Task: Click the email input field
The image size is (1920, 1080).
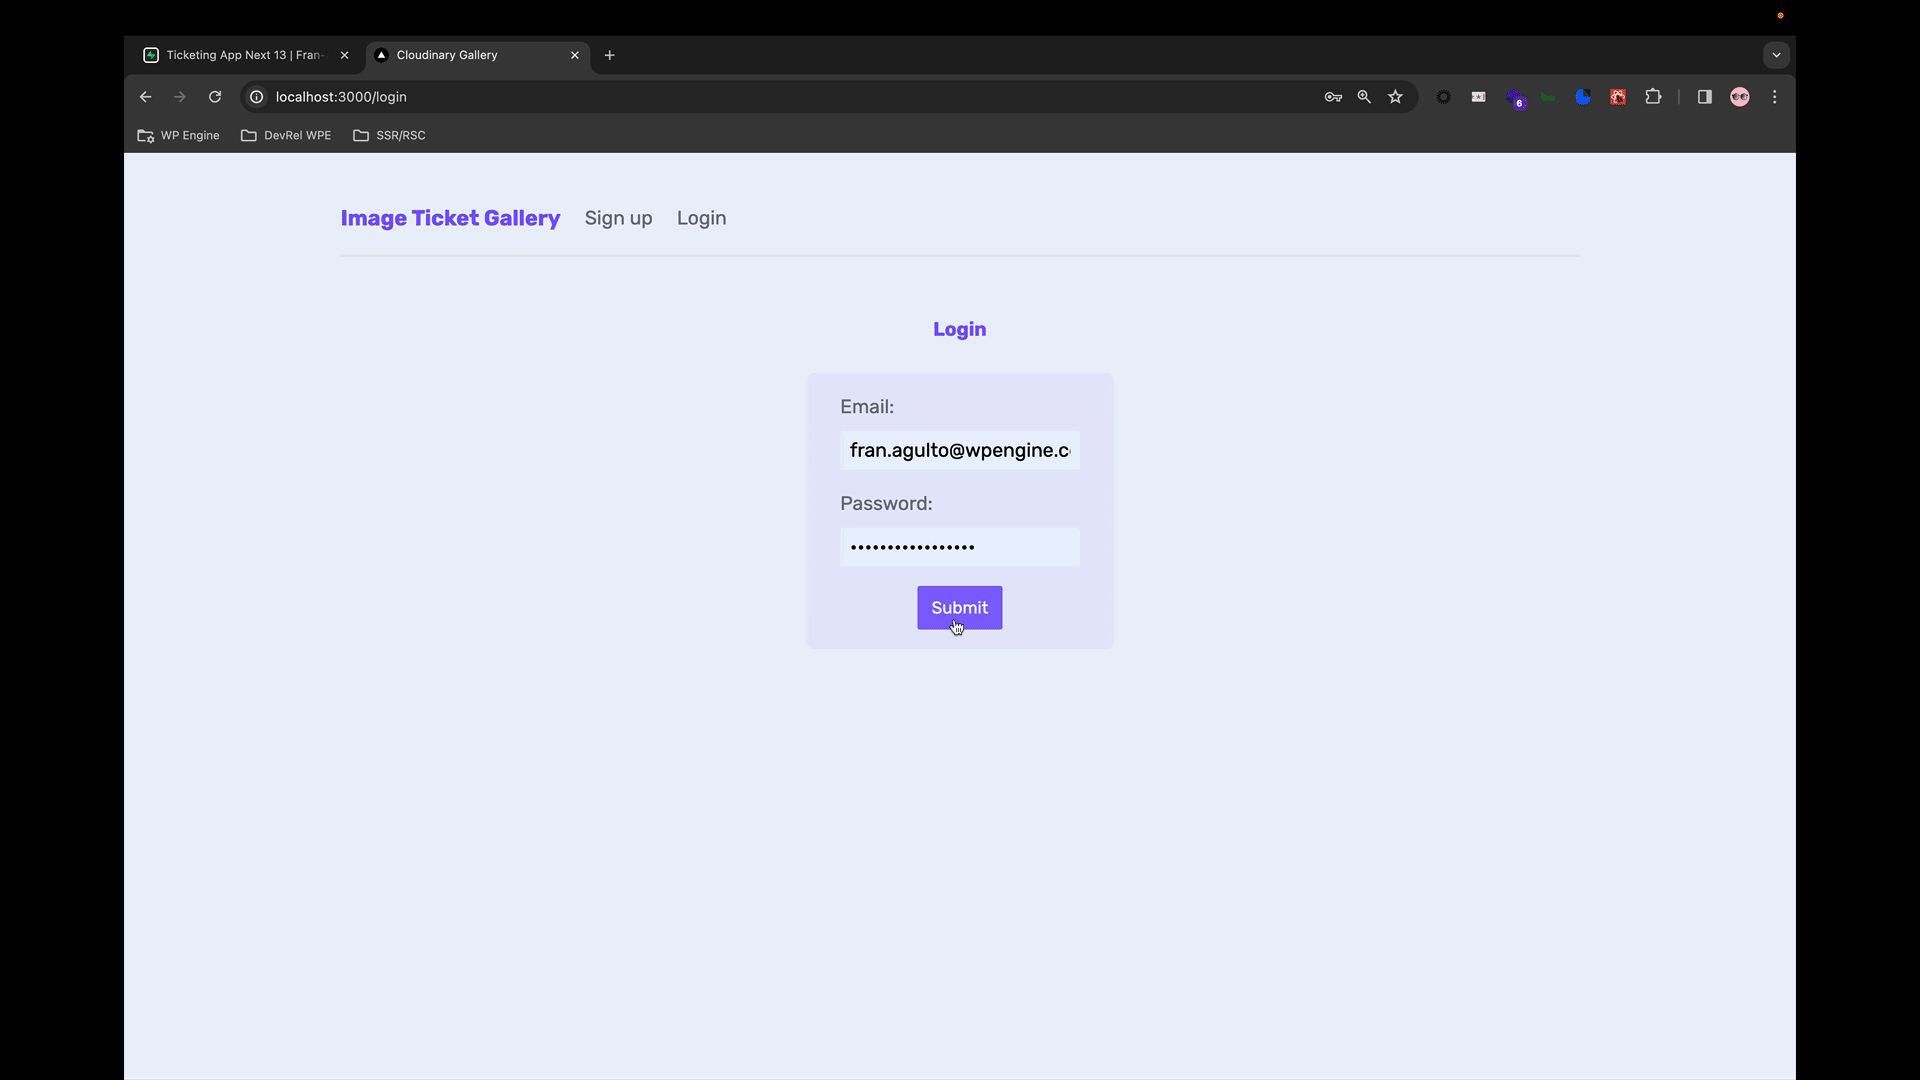Action: tap(959, 450)
